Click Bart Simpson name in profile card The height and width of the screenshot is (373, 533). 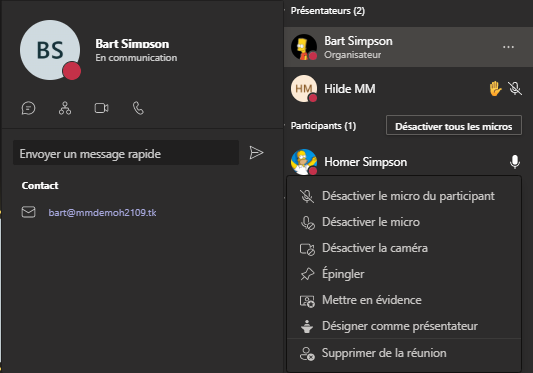click(132, 44)
